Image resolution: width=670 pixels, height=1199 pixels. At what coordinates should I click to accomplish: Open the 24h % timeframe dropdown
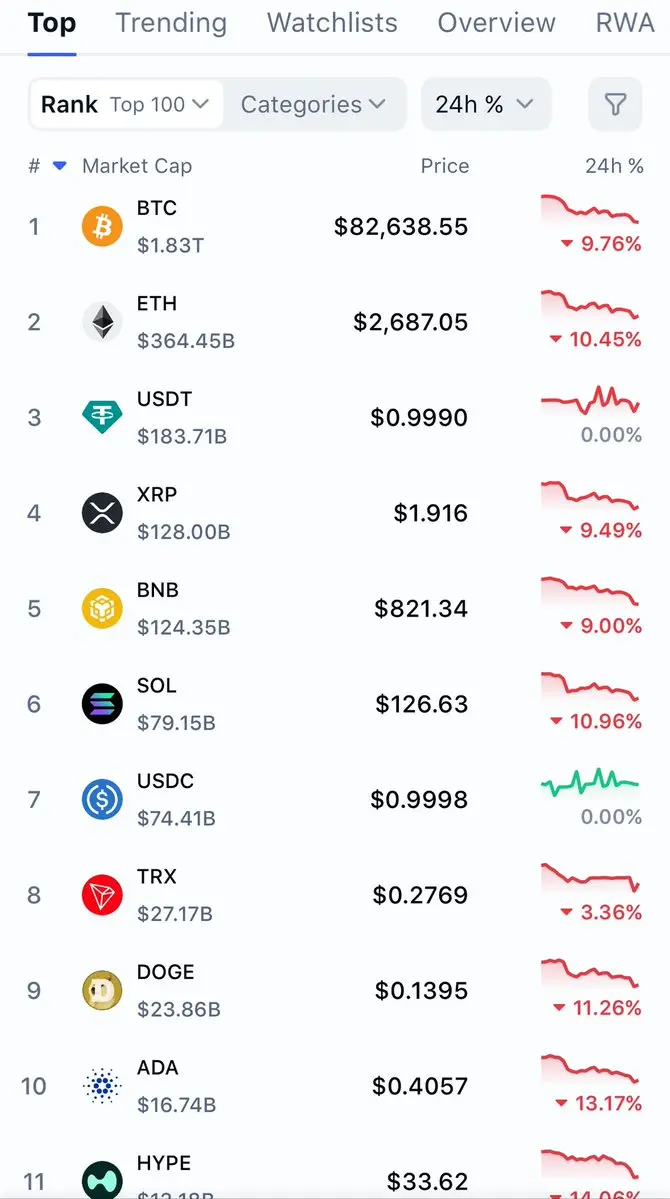coord(485,104)
